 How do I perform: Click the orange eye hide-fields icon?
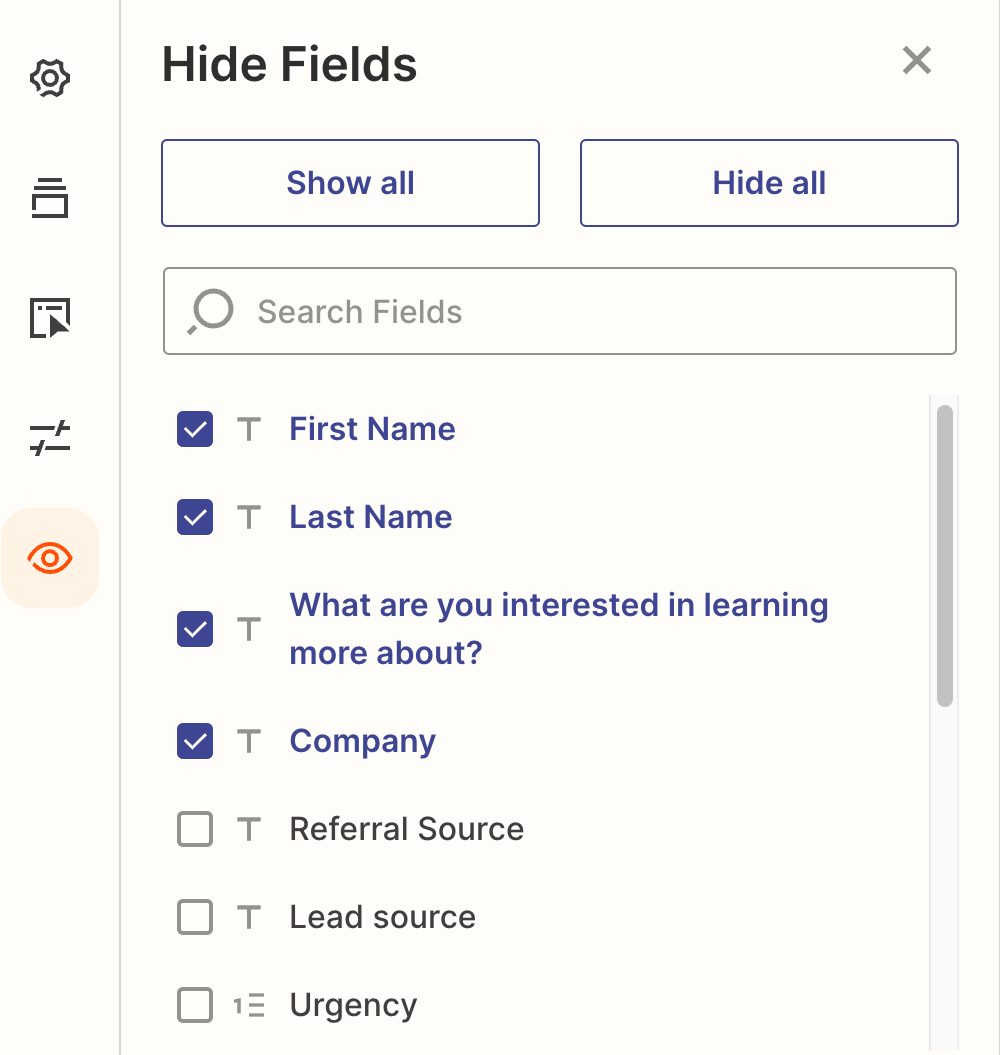pos(50,557)
